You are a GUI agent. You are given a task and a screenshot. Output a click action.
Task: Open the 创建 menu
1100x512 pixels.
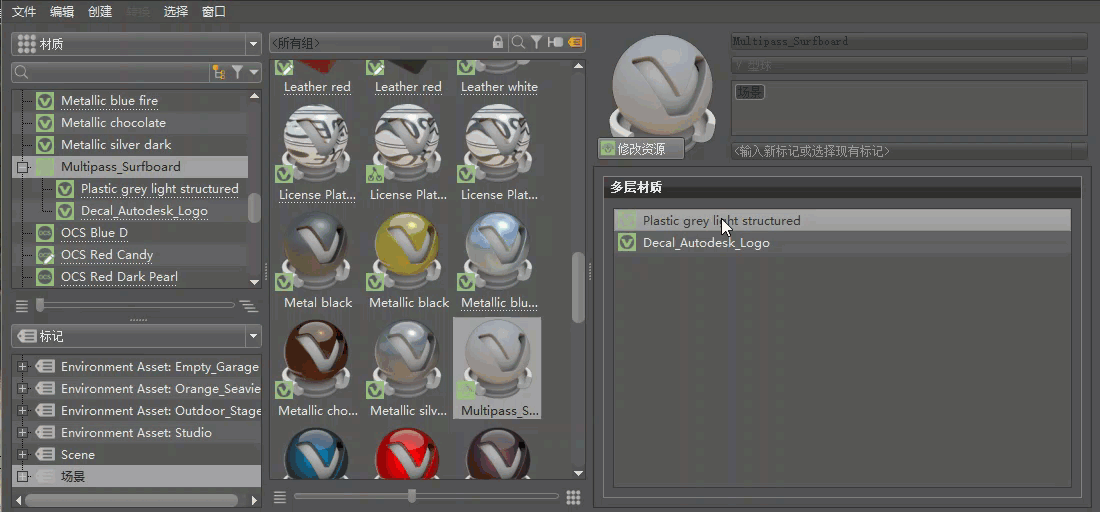100,11
